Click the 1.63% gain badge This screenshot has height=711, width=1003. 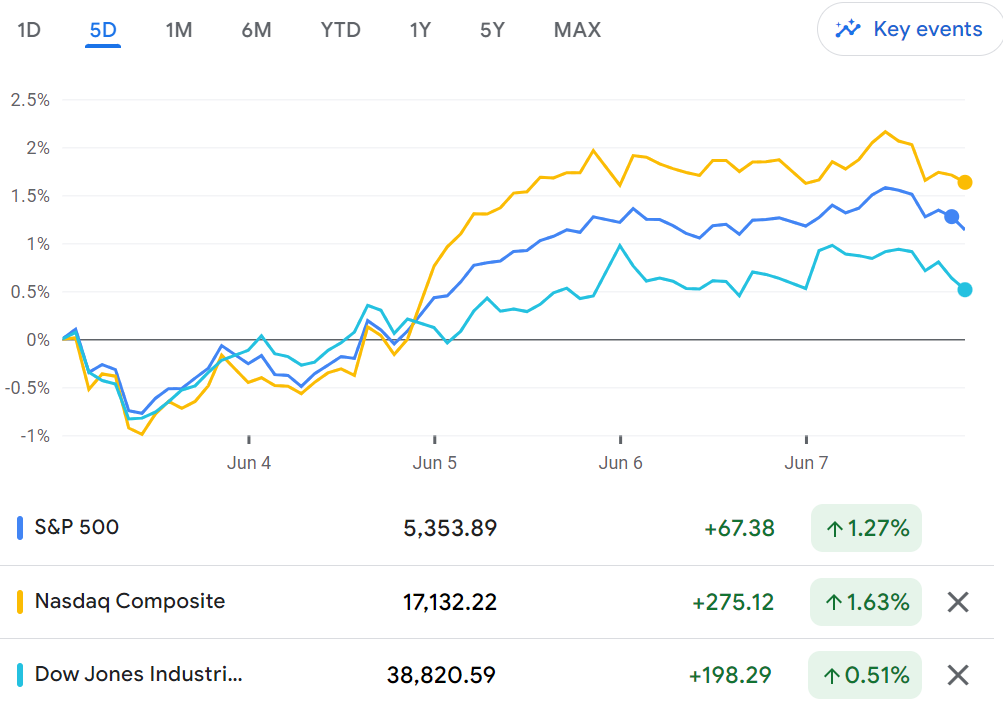click(x=866, y=602)
